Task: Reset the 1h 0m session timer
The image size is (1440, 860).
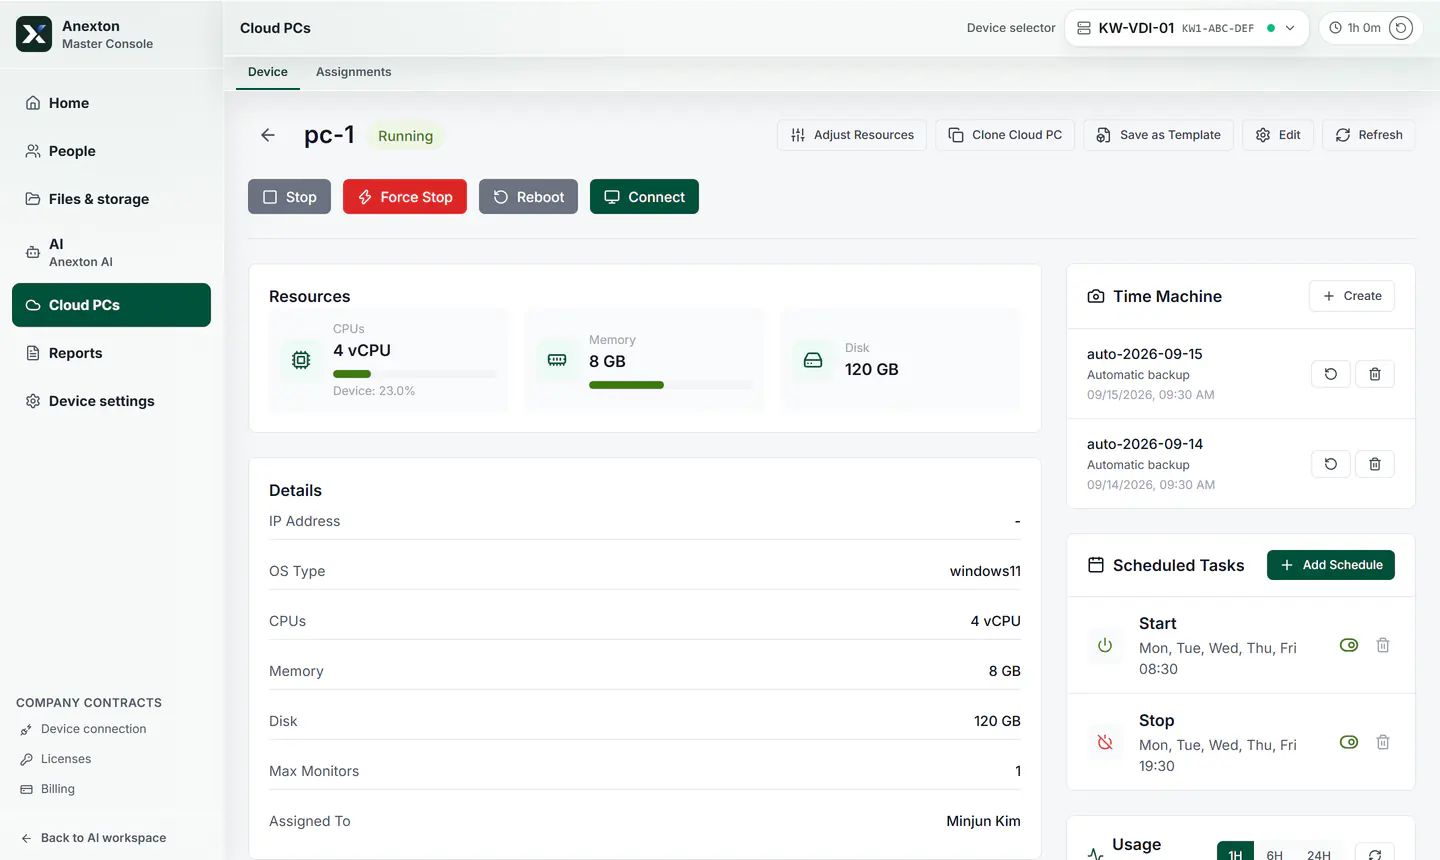Action: pyautogui.click(x=1401, y=28)
